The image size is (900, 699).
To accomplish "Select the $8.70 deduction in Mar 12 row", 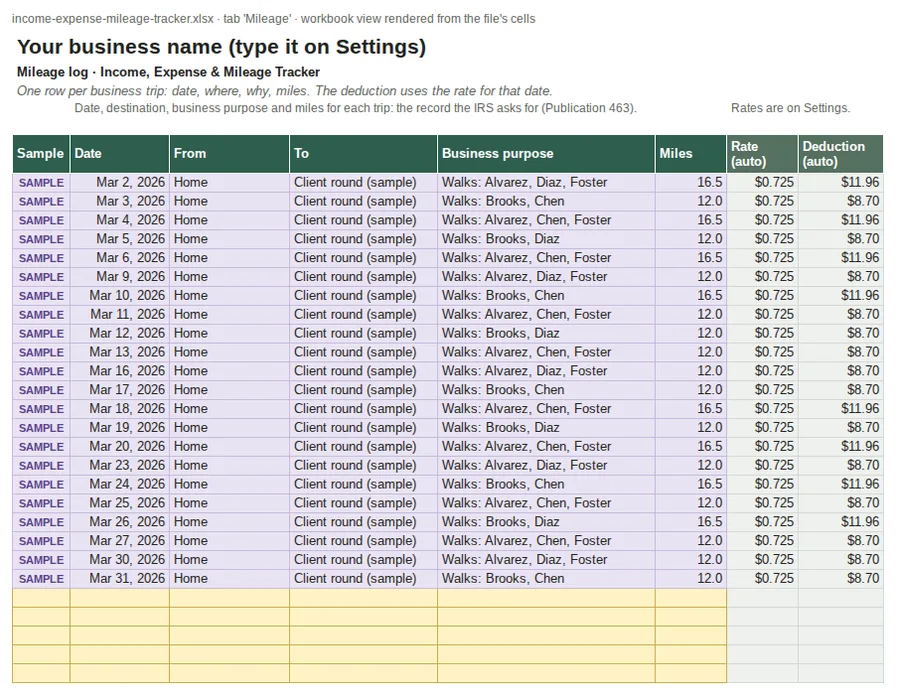I will coord(841,333).
